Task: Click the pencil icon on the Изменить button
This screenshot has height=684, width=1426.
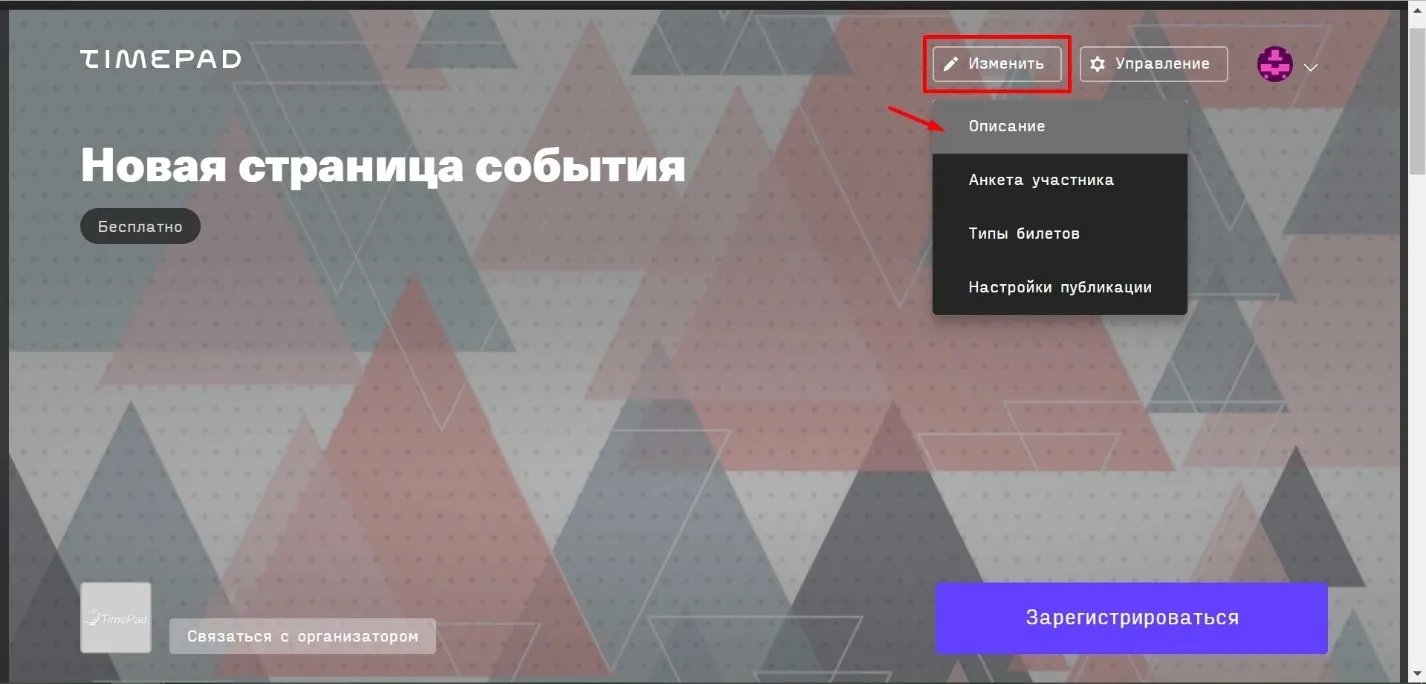Action: coord(951,64)
